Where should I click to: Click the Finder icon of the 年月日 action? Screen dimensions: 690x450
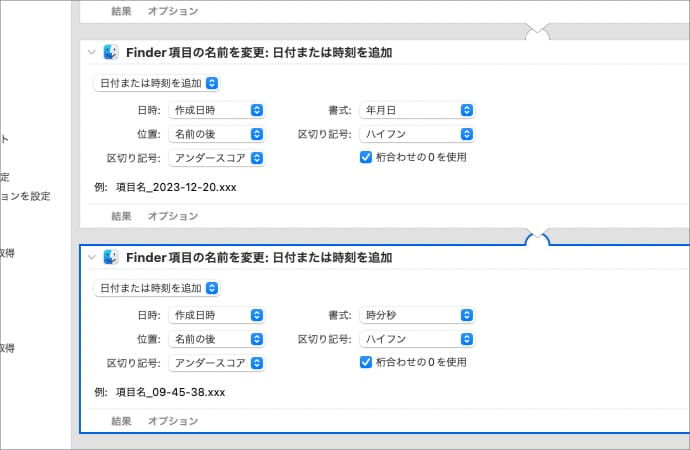coord(111,53)
